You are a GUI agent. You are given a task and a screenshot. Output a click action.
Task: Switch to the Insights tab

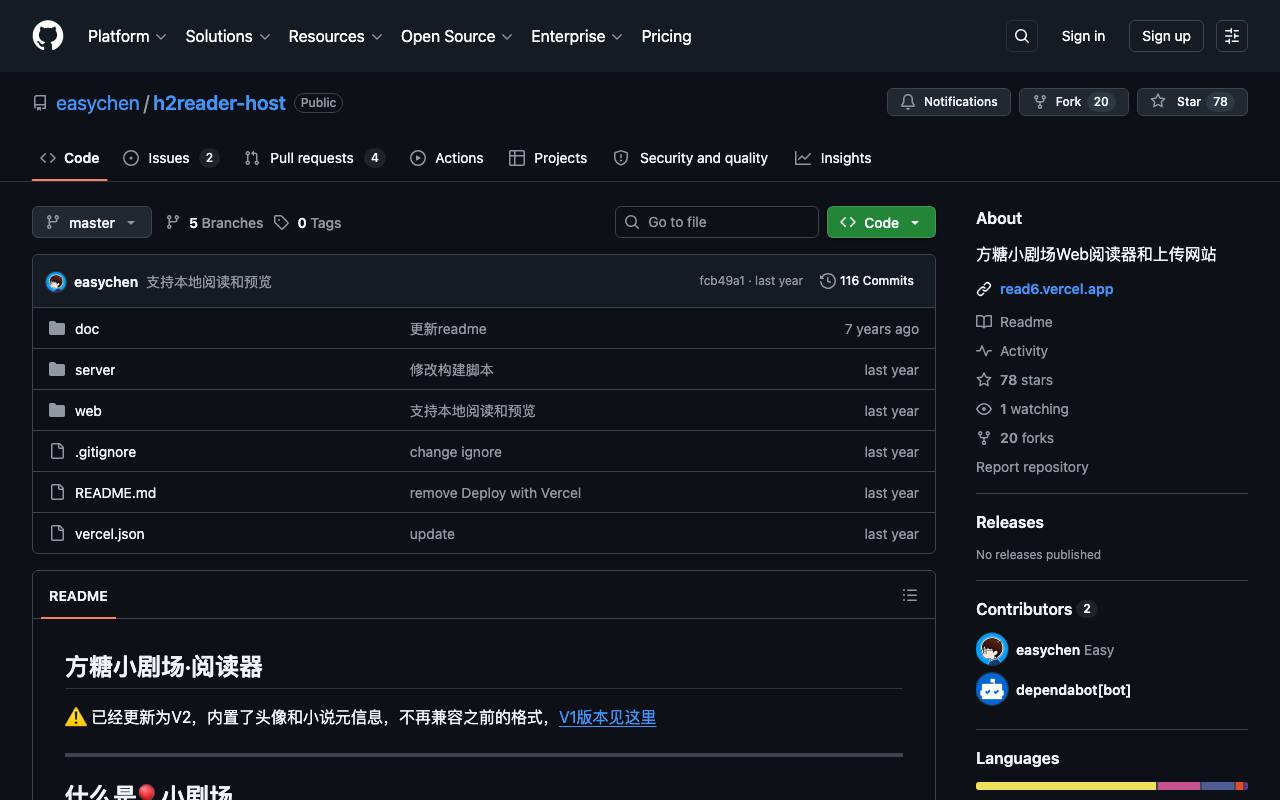pos(833,158)
